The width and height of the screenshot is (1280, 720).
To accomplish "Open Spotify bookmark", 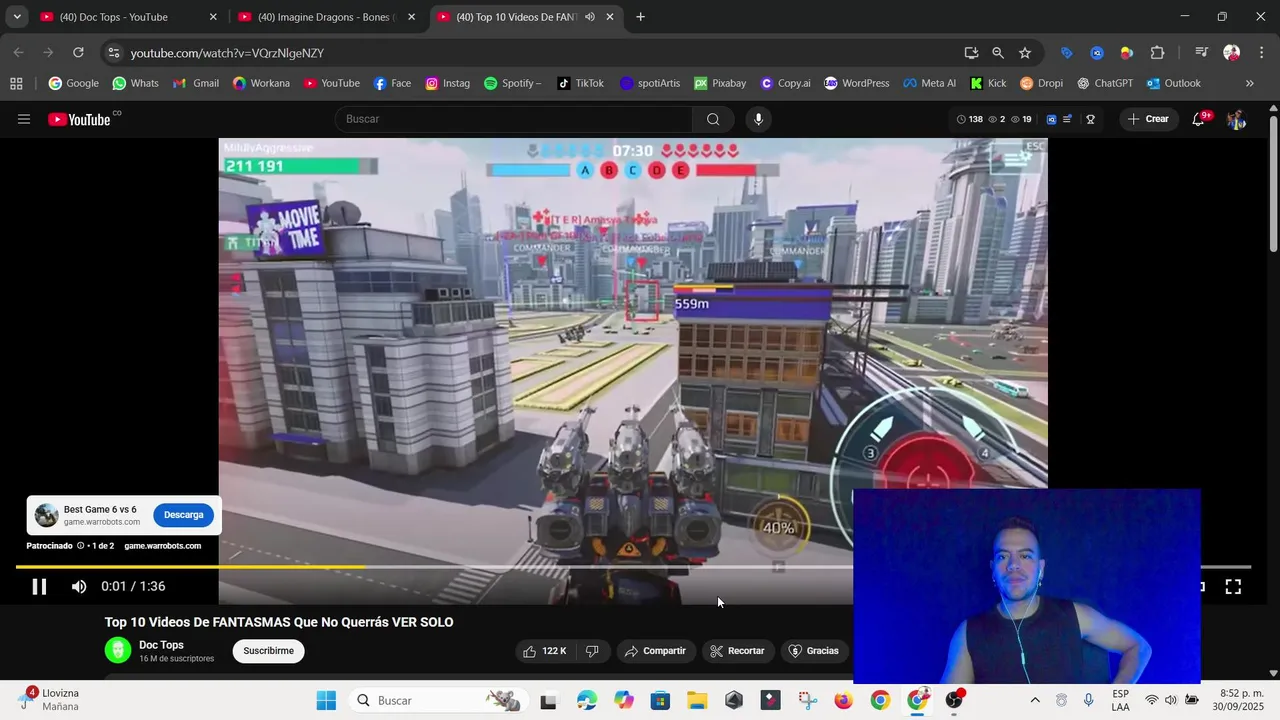I will tap(513, 84).
